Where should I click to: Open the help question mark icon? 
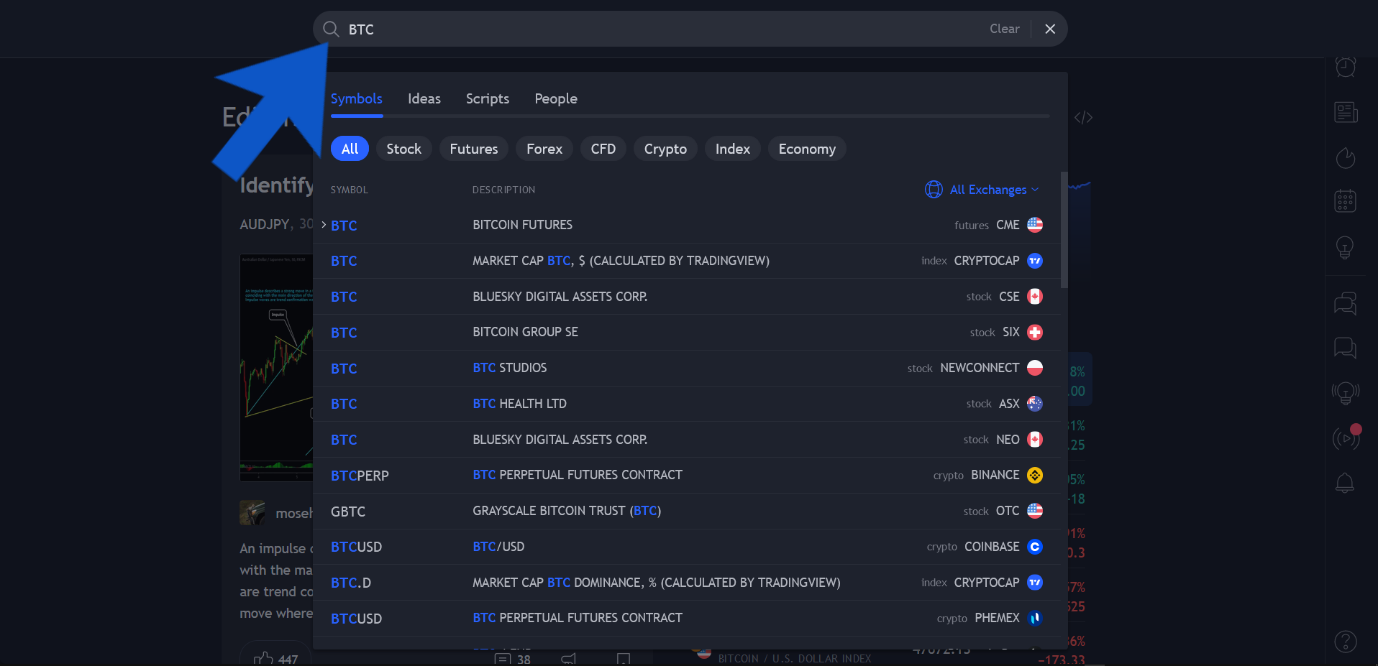[1346, 641]
